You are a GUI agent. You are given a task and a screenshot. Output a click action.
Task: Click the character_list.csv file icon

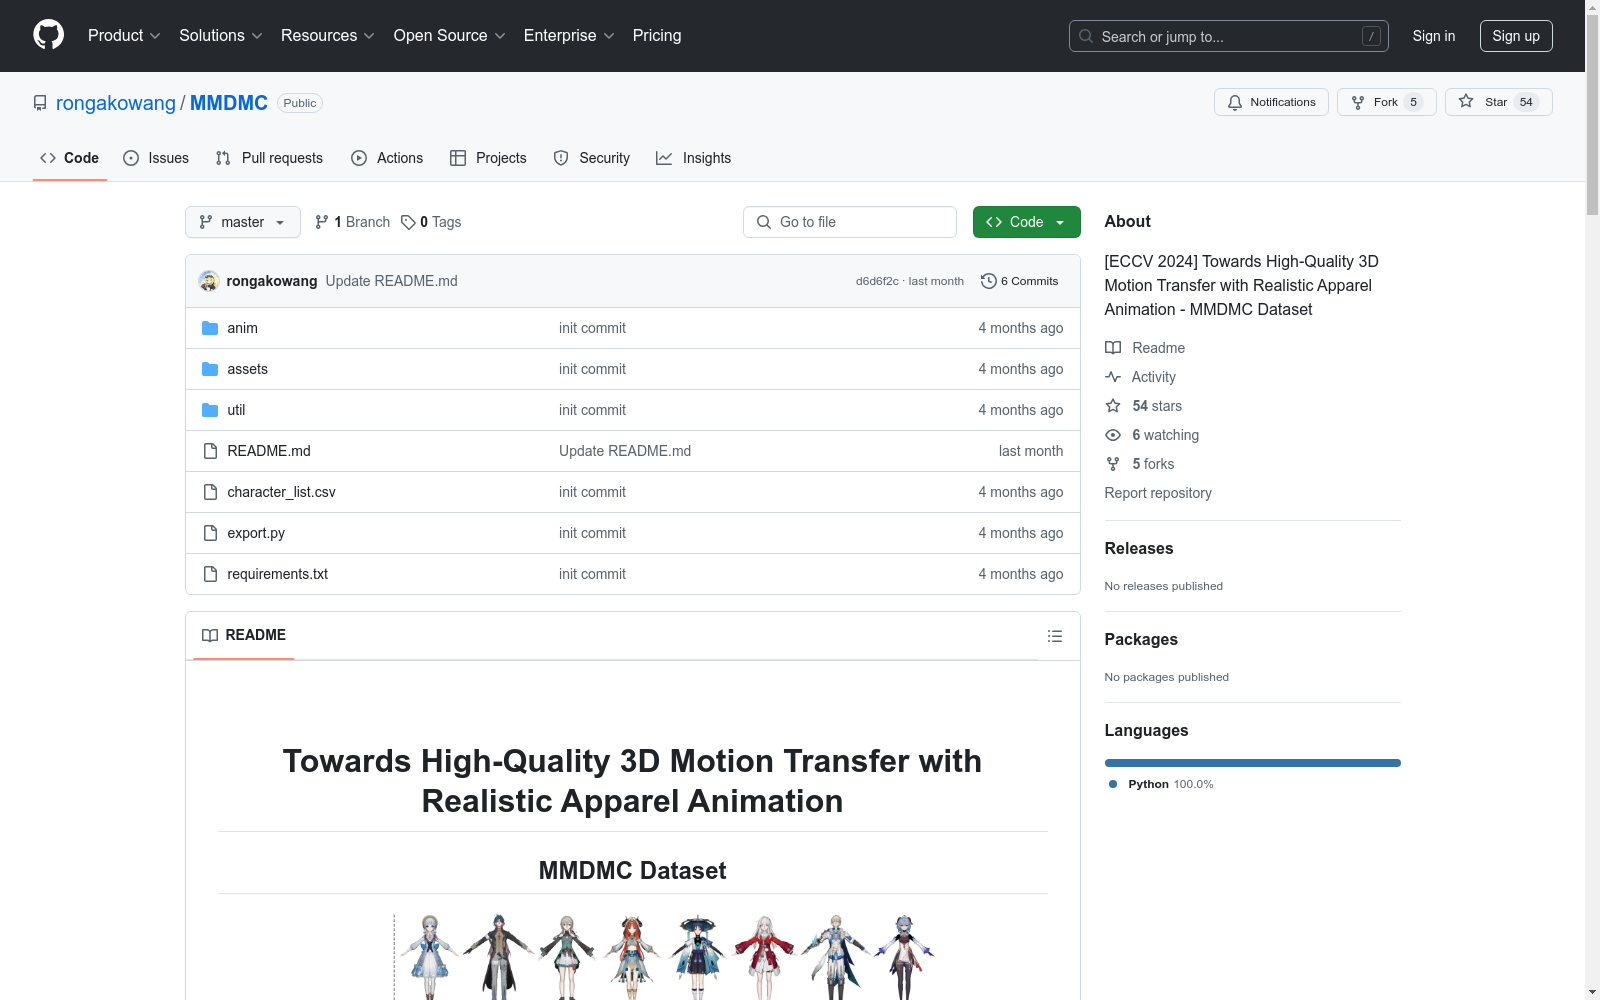pyautogui.click(x=210, y=492)
